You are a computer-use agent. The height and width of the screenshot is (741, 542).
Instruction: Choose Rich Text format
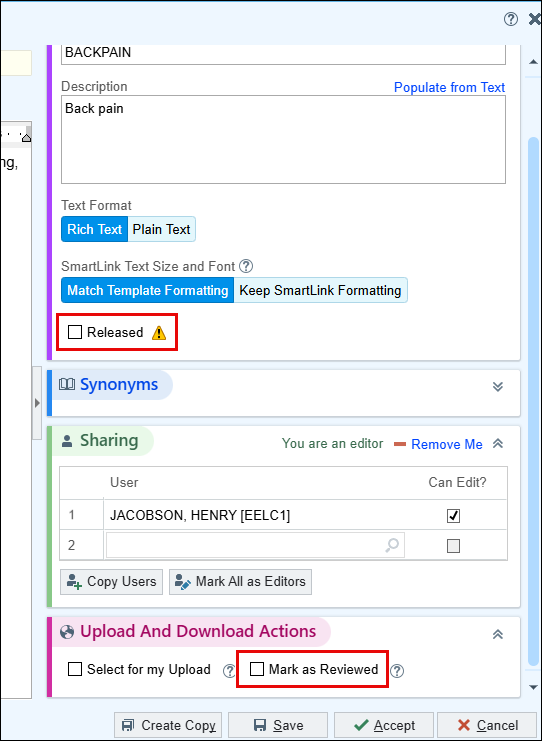95,229
